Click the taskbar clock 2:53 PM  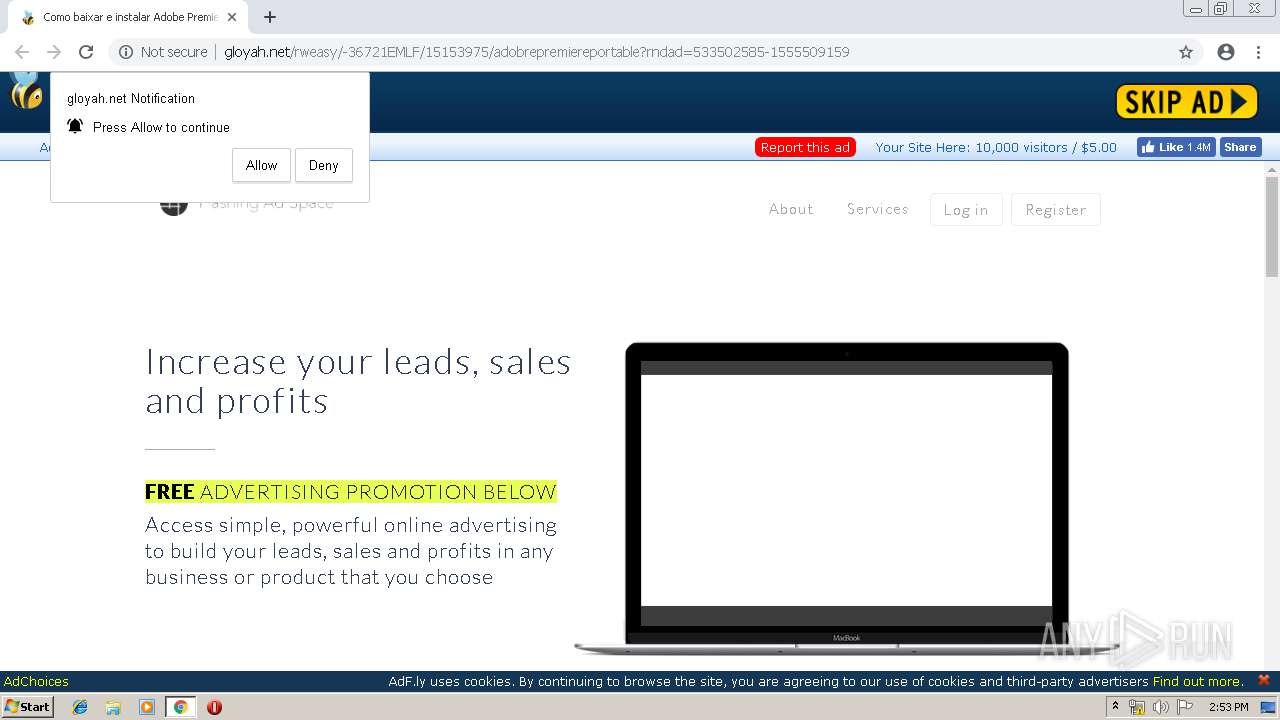pos(1229,707)
